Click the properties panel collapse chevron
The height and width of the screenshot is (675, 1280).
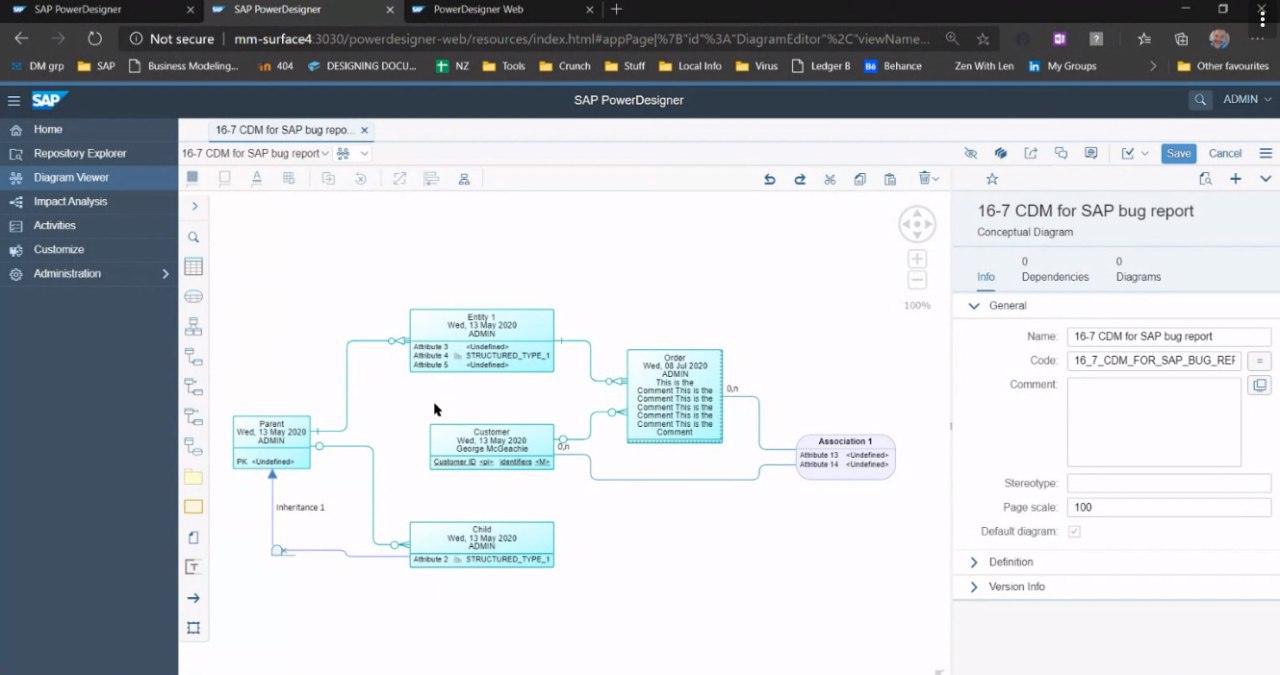pyautogui.click(x=1265, y=179)
